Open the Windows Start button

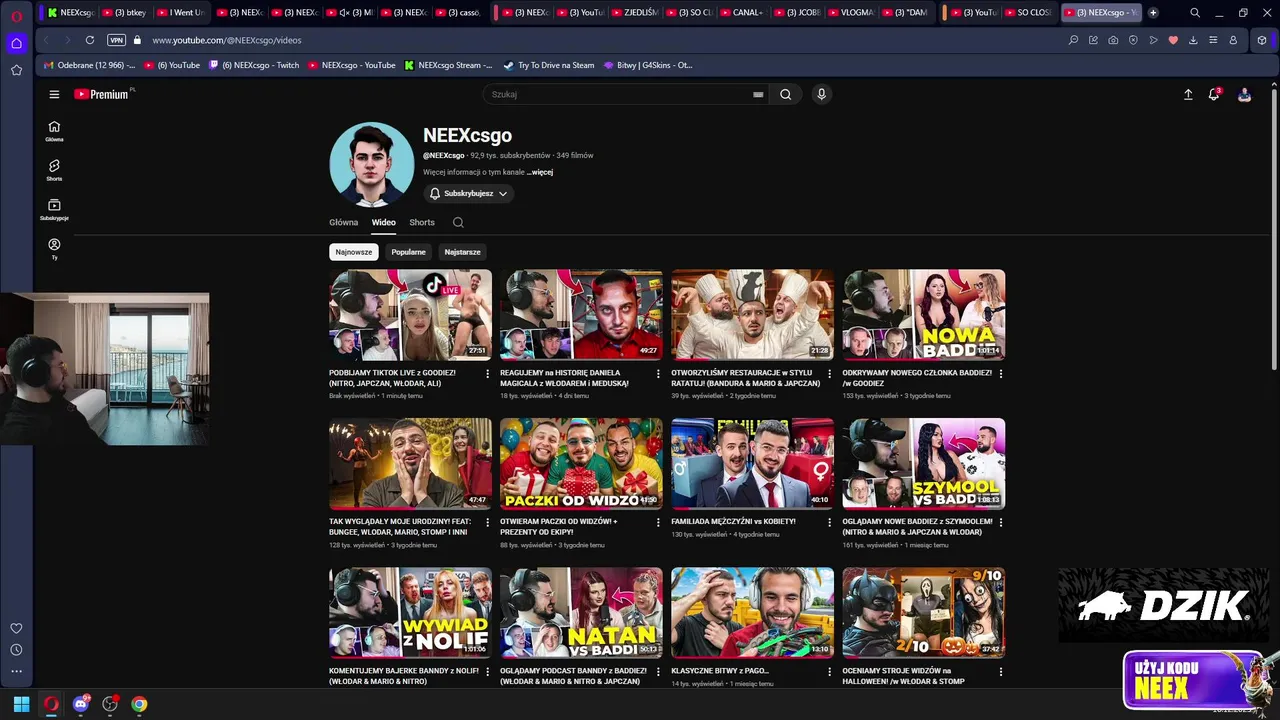click(x=21, y=704)
